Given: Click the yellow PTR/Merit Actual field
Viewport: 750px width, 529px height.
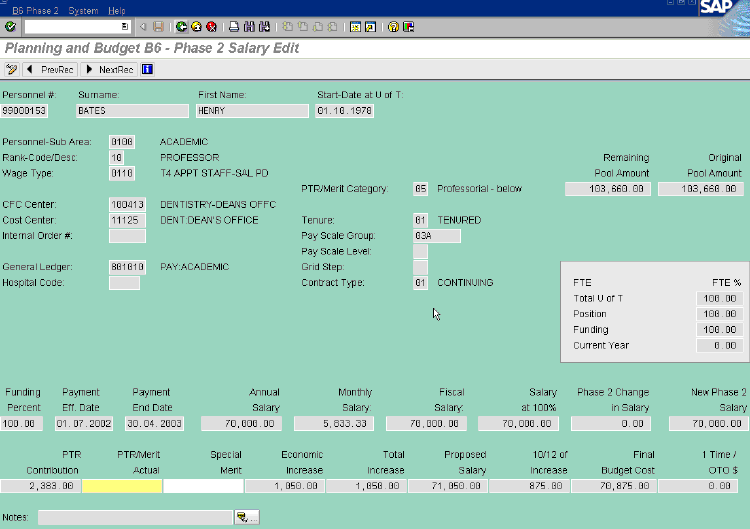Looking at the screenshot, I should [122, 486].
